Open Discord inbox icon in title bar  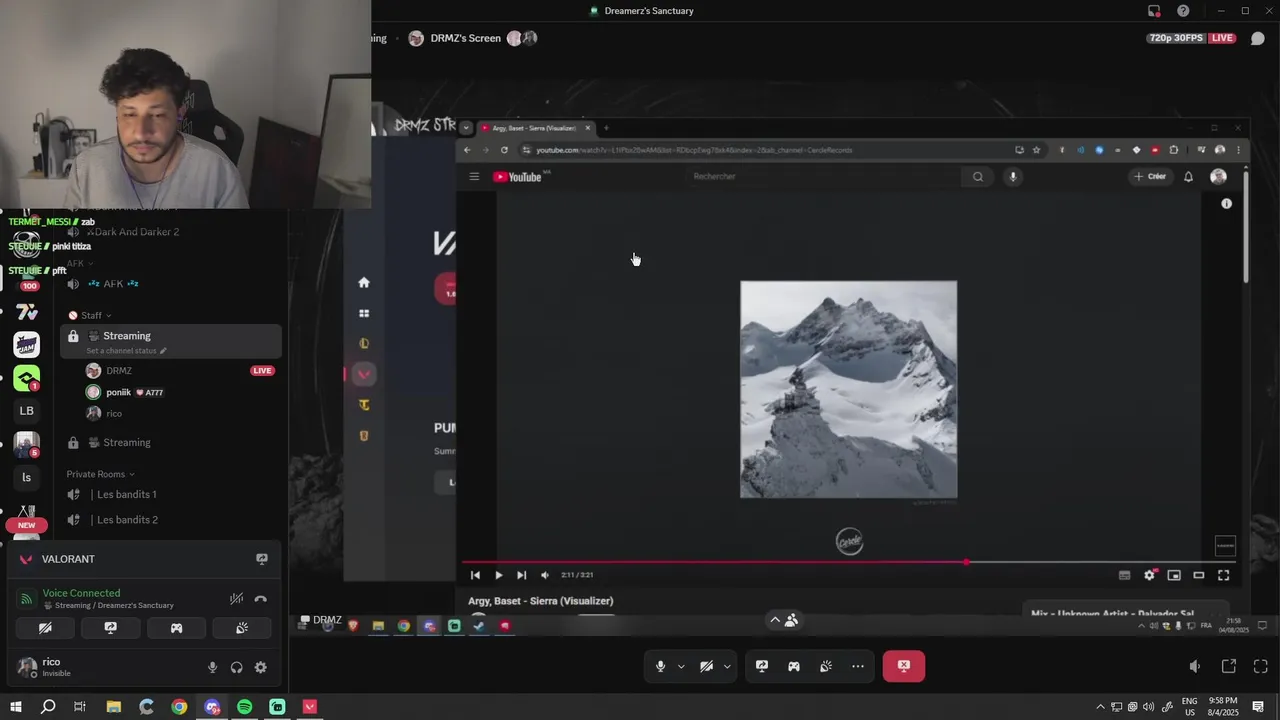coord(1154,11)
